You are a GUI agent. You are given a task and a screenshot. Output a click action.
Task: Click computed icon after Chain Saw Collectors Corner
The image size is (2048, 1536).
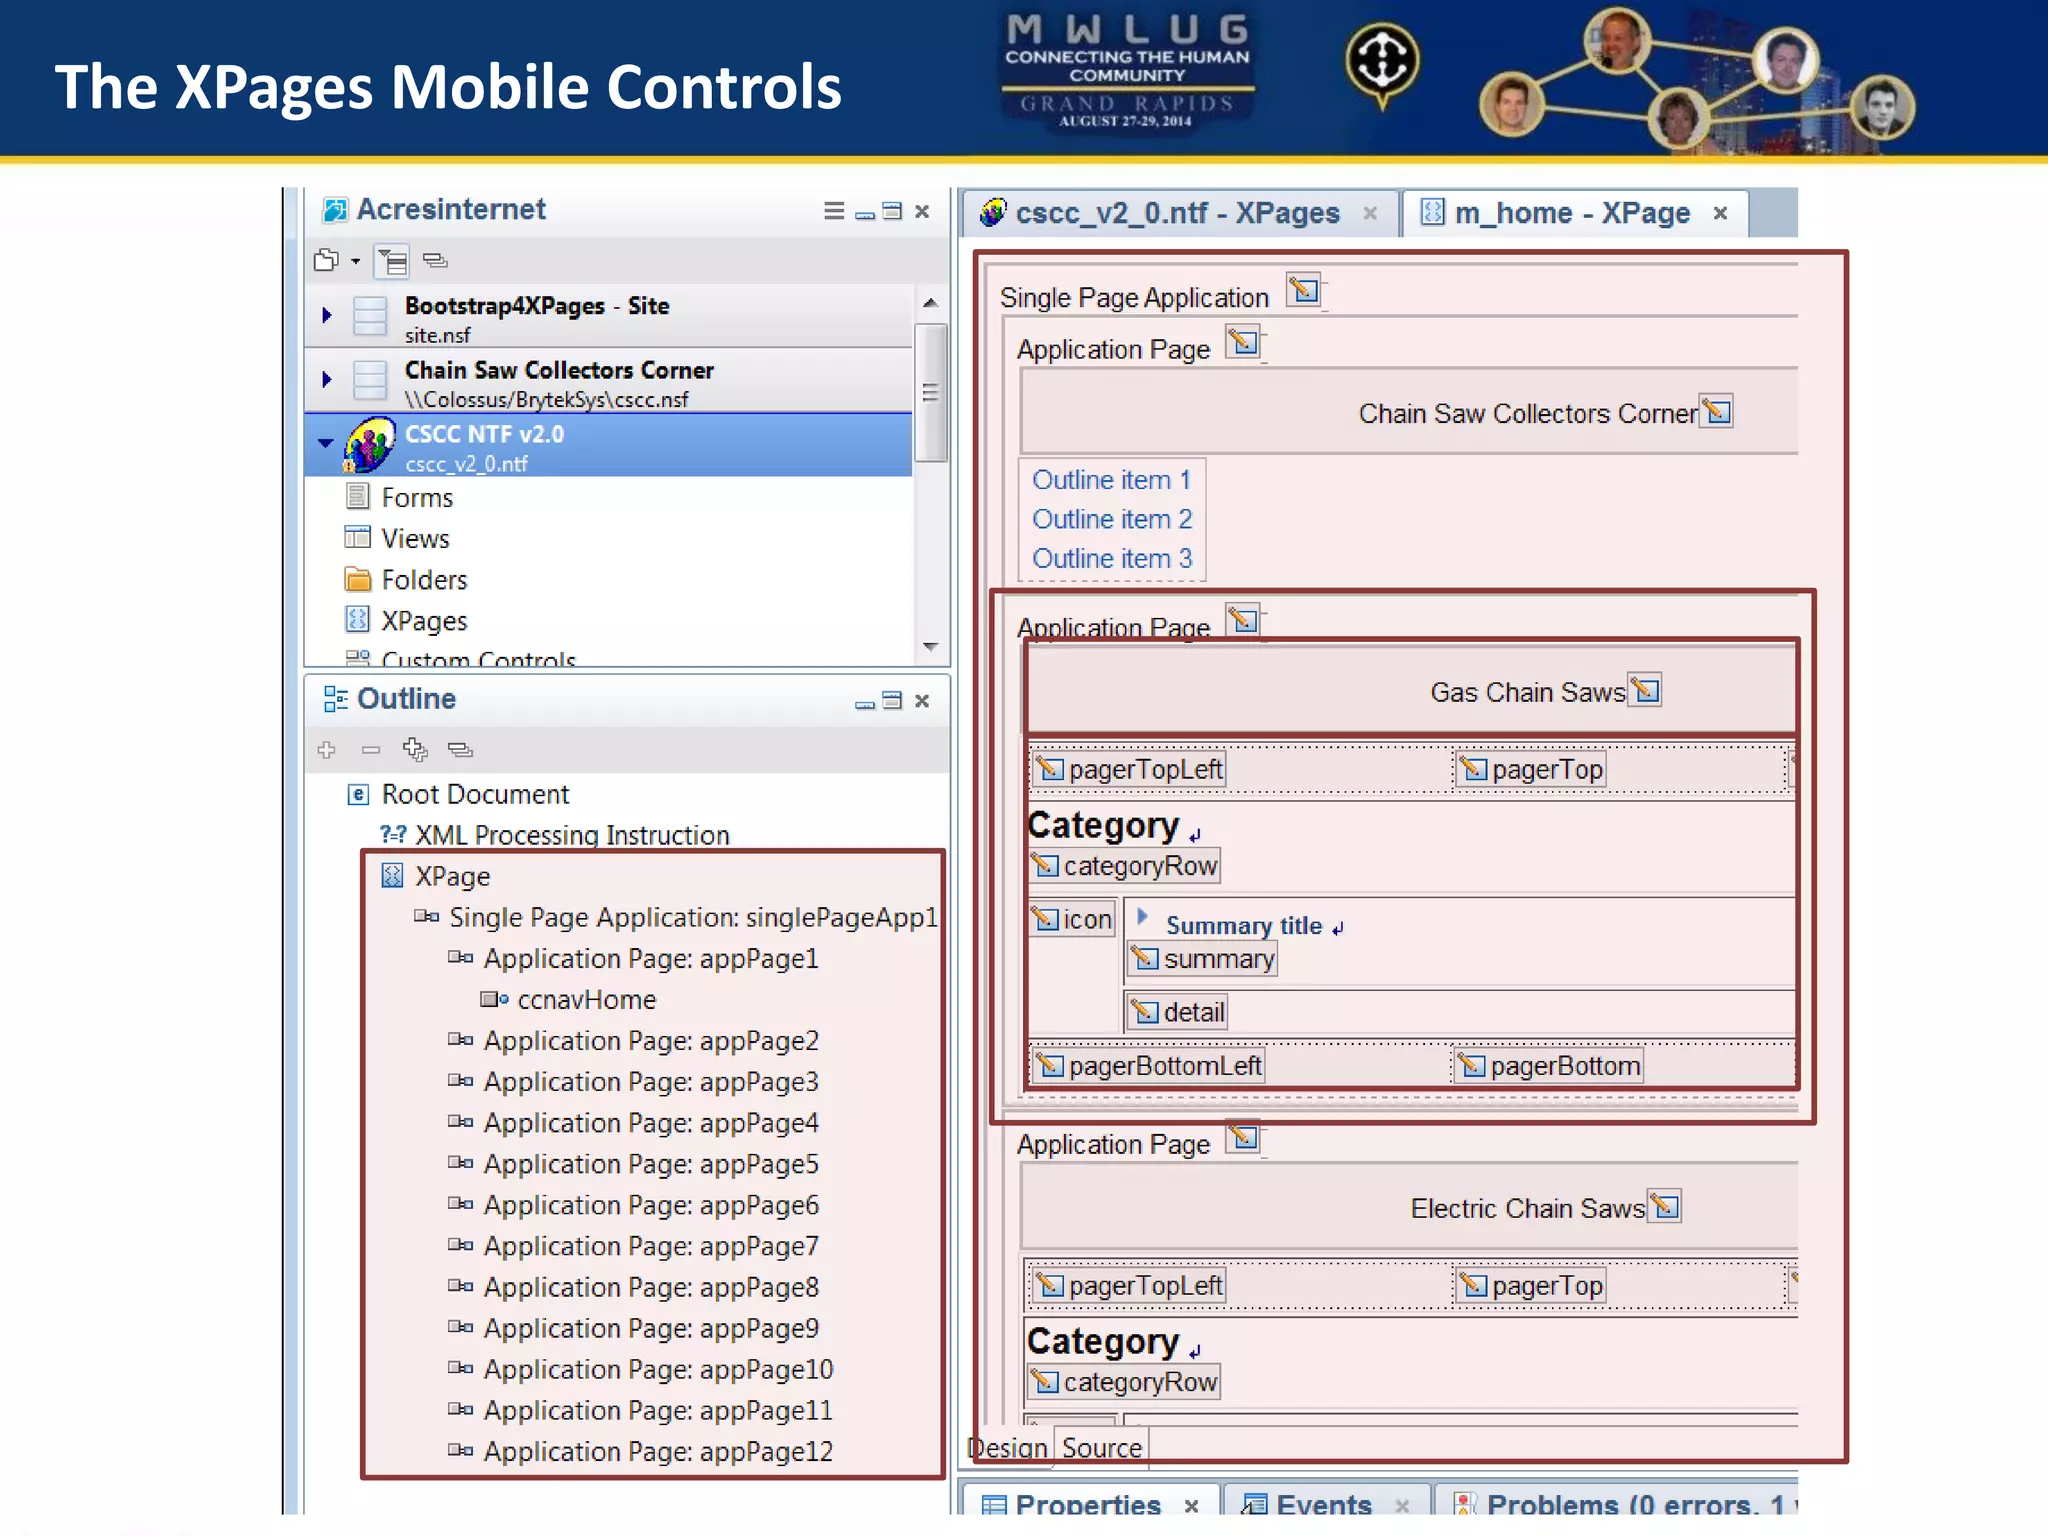(1717, 411)
